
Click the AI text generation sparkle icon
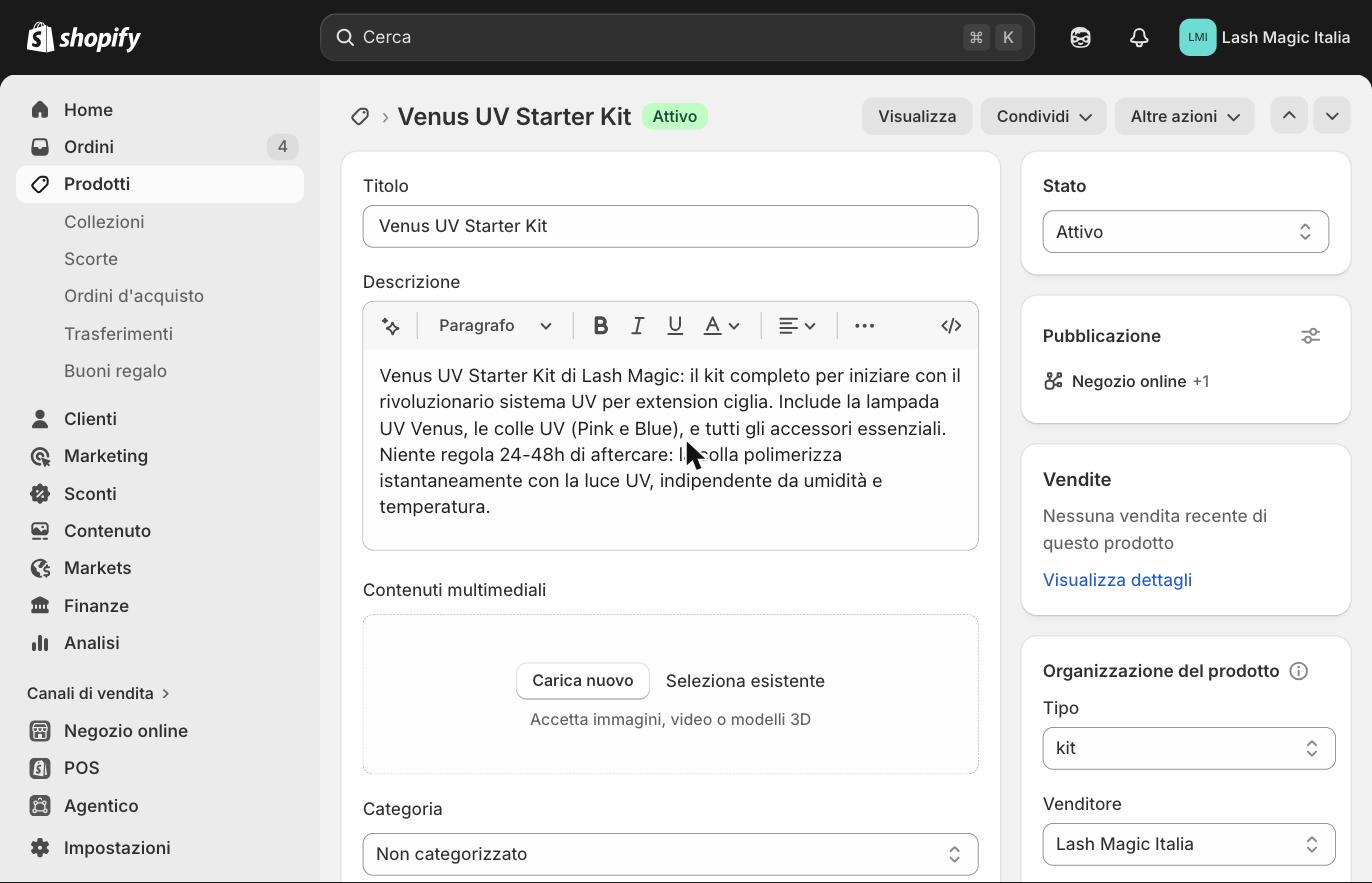(x=391, y=326)
